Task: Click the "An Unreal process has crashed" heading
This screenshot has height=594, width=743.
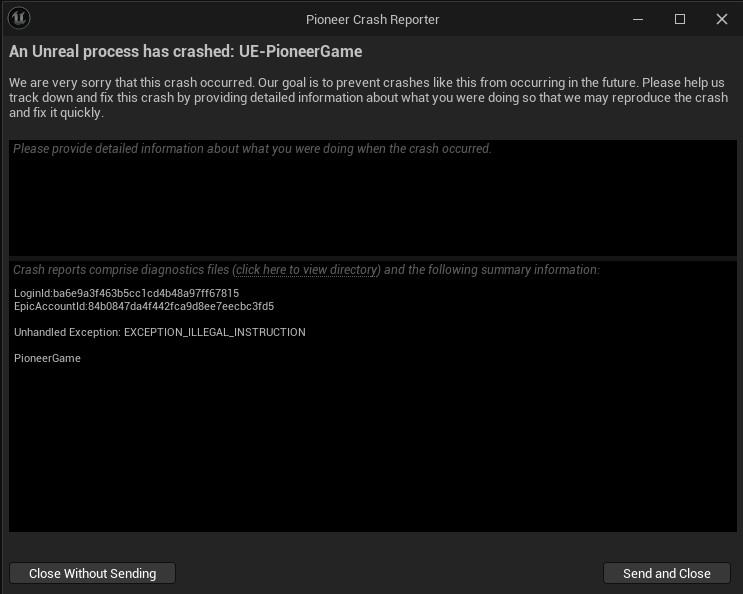Action: pyautogui.click(x=186, y=51)
